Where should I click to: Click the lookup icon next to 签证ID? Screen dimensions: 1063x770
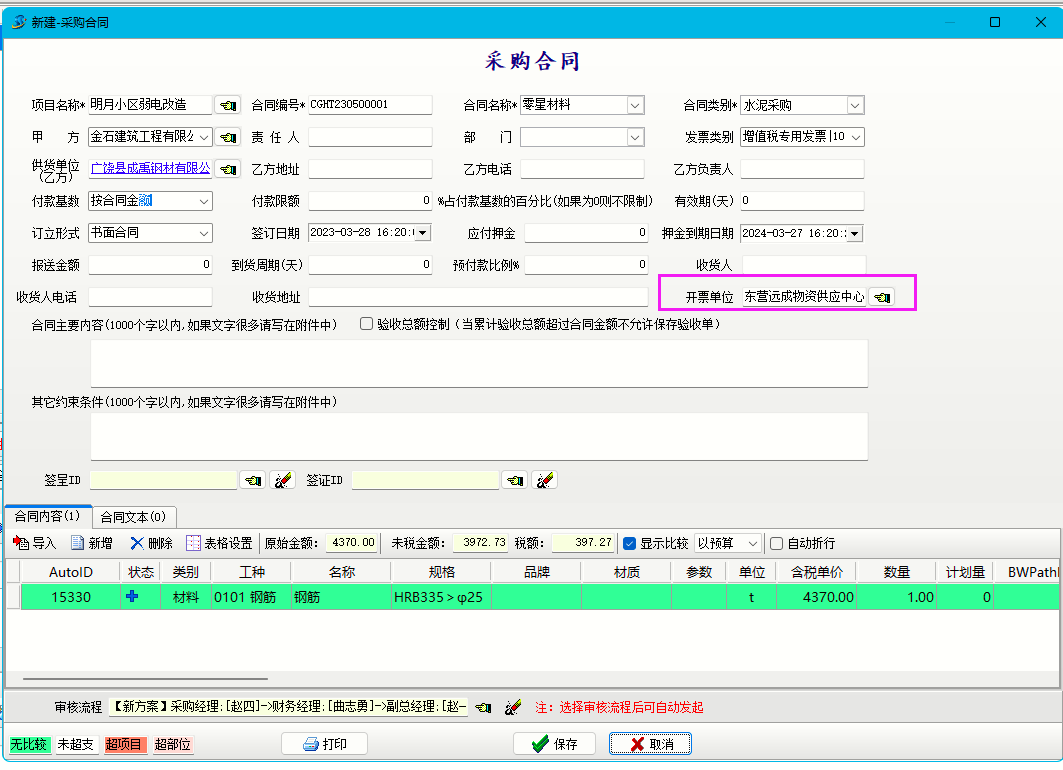[x=514, y=480]
